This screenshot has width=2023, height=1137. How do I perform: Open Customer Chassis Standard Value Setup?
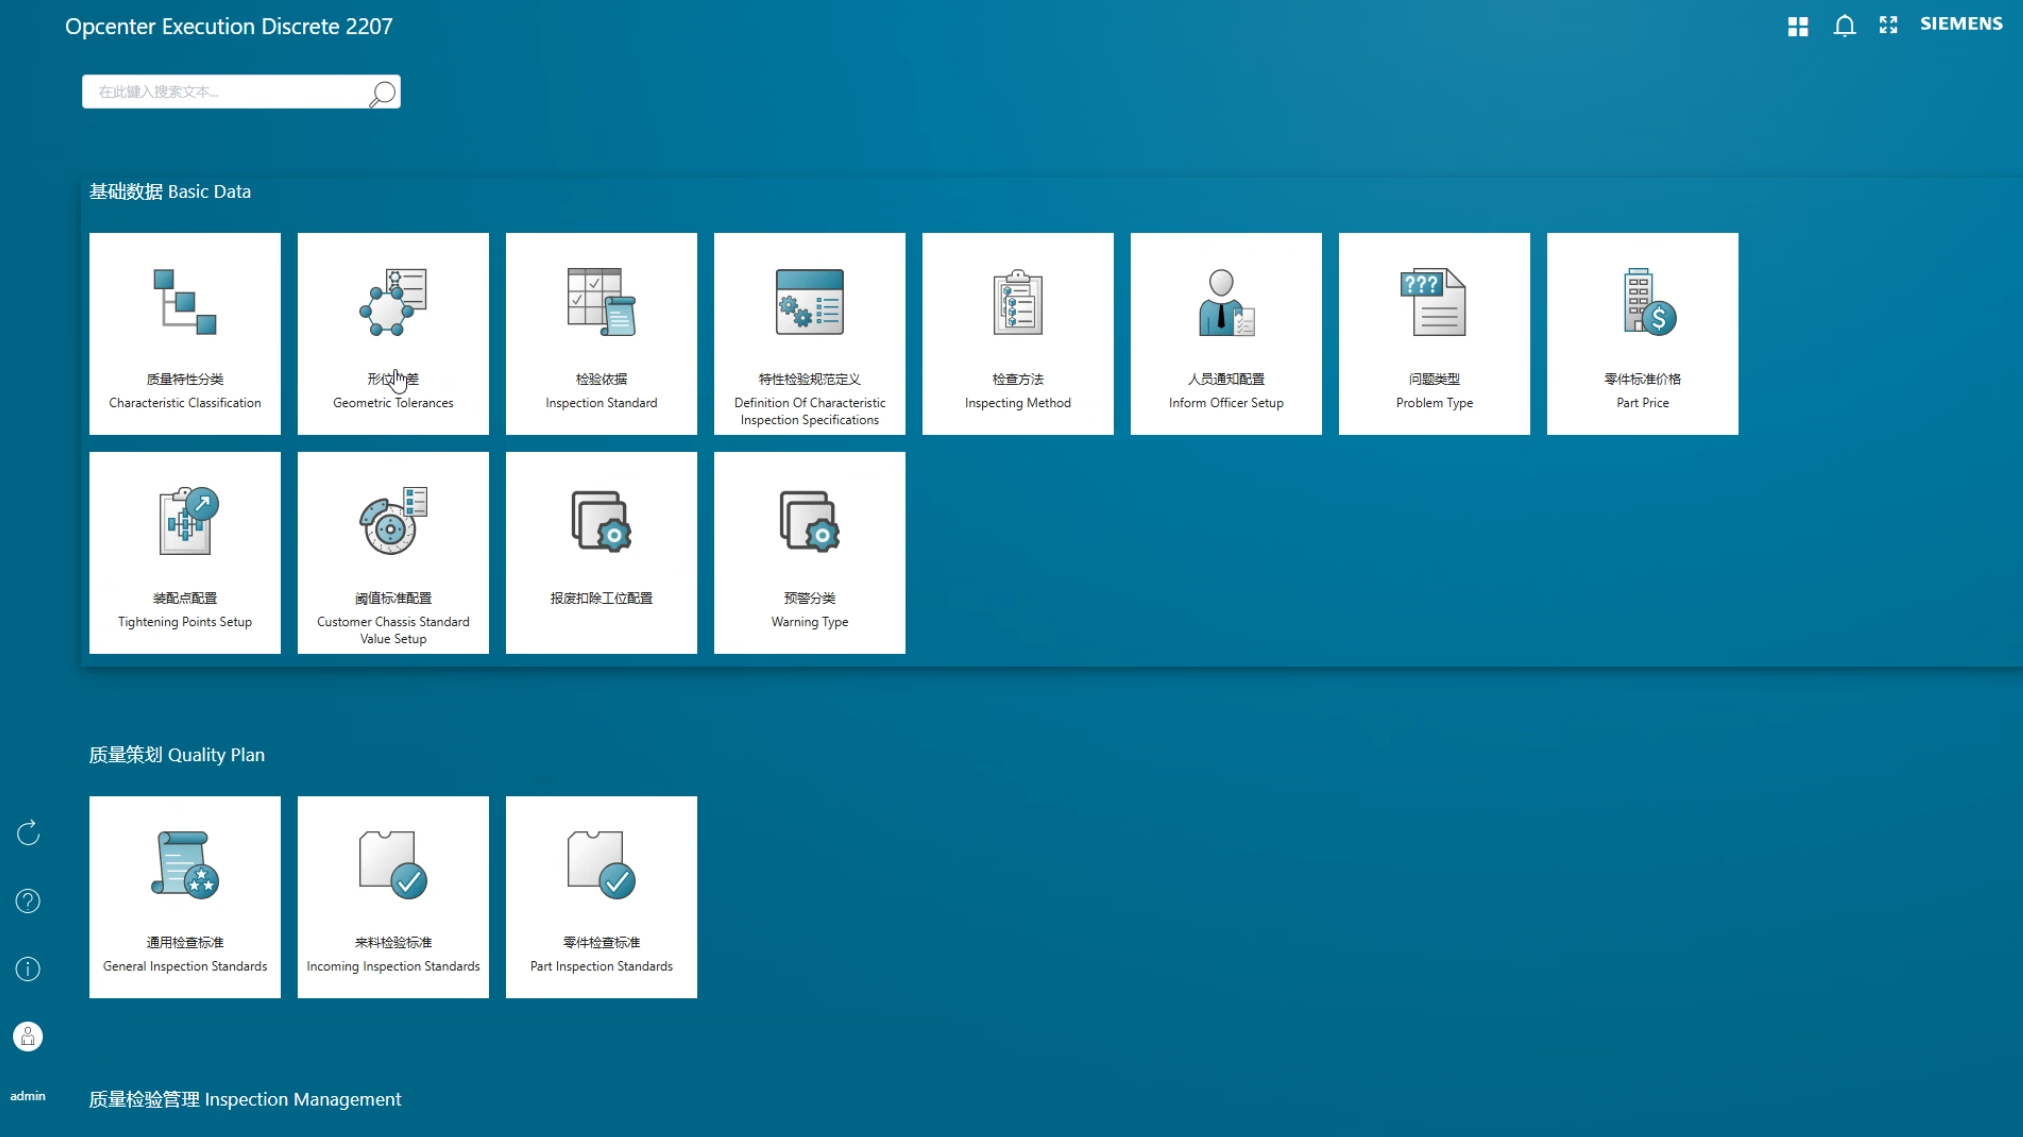click(393, 552)
